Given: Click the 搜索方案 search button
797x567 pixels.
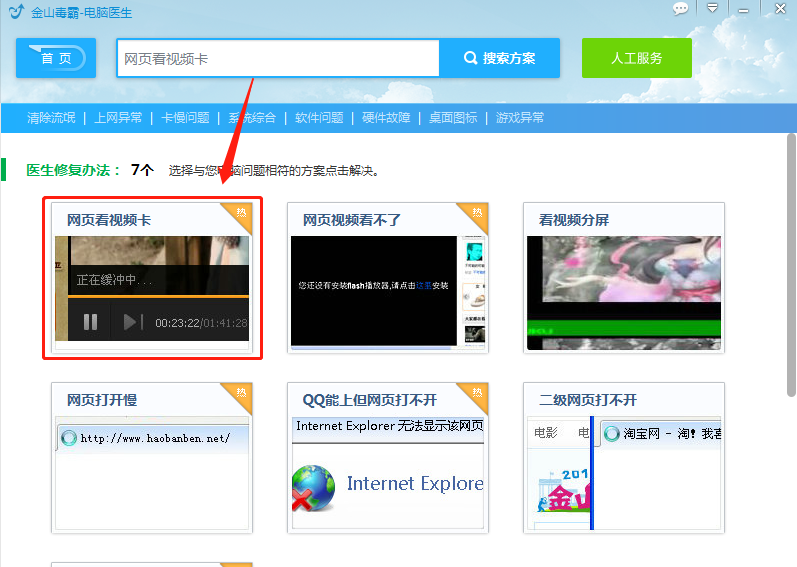Looking at the screenshot, I should coord(500,58).
